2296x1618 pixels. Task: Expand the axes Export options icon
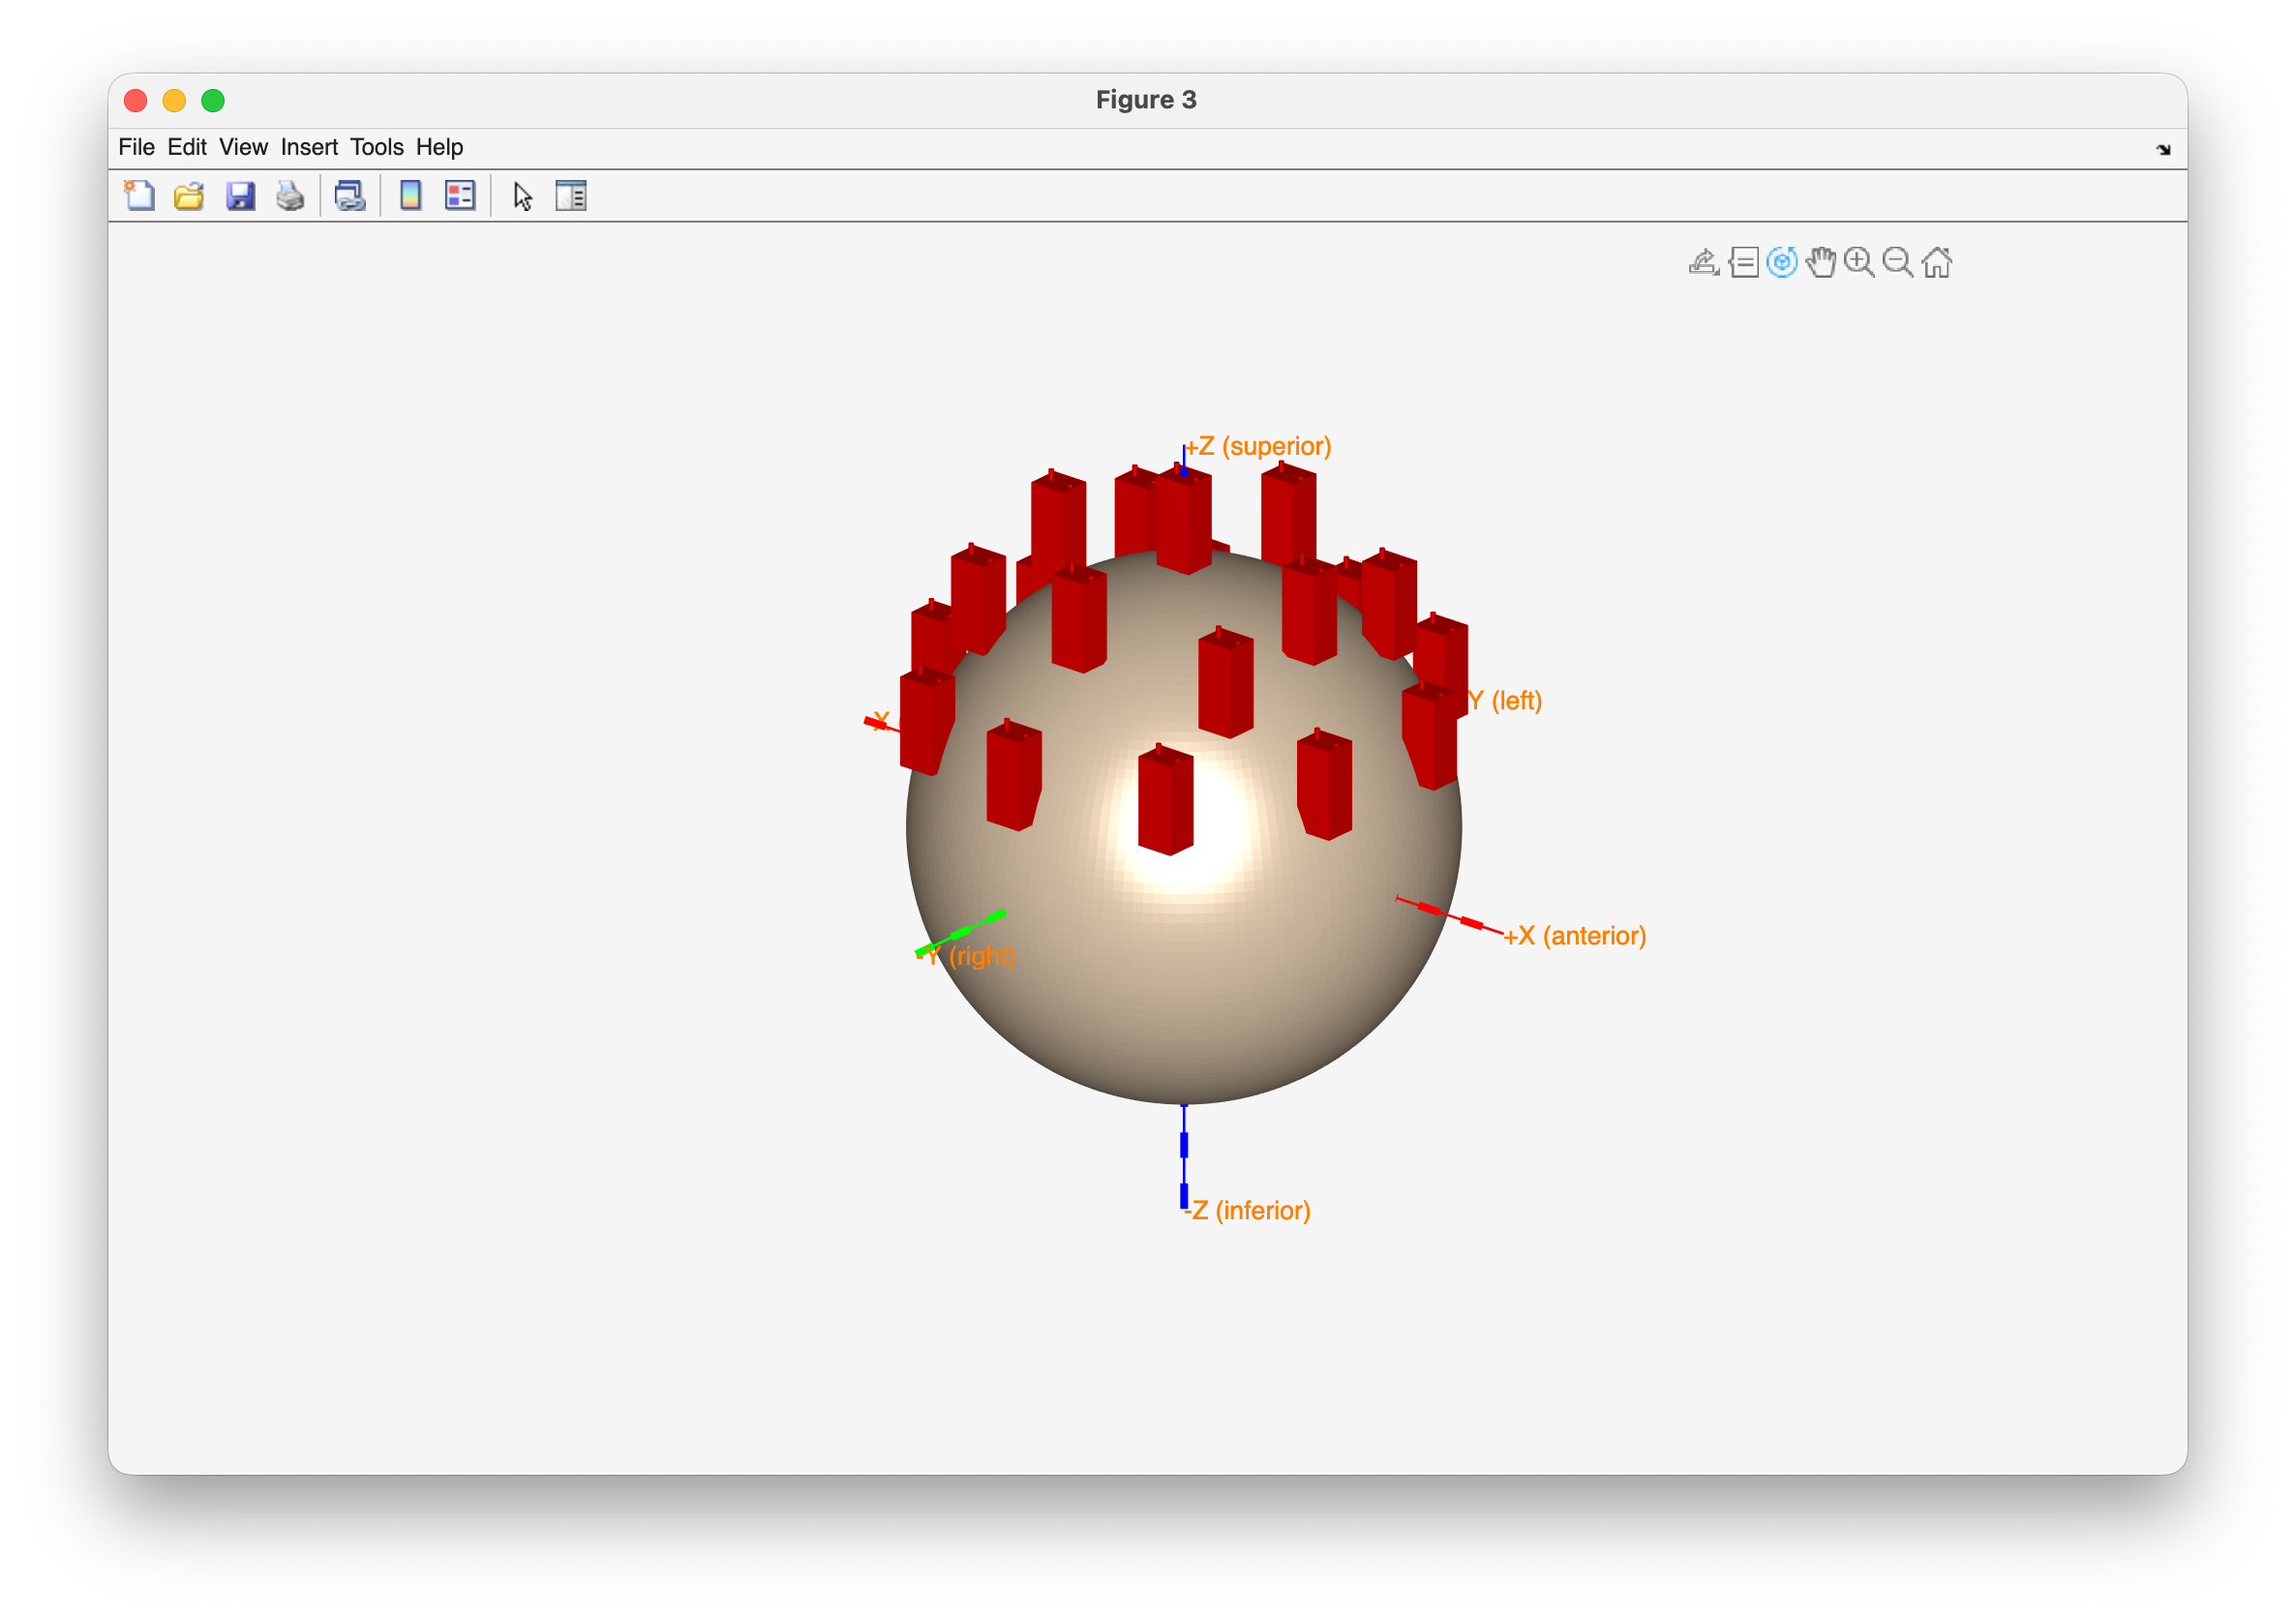coord(1704,262)
